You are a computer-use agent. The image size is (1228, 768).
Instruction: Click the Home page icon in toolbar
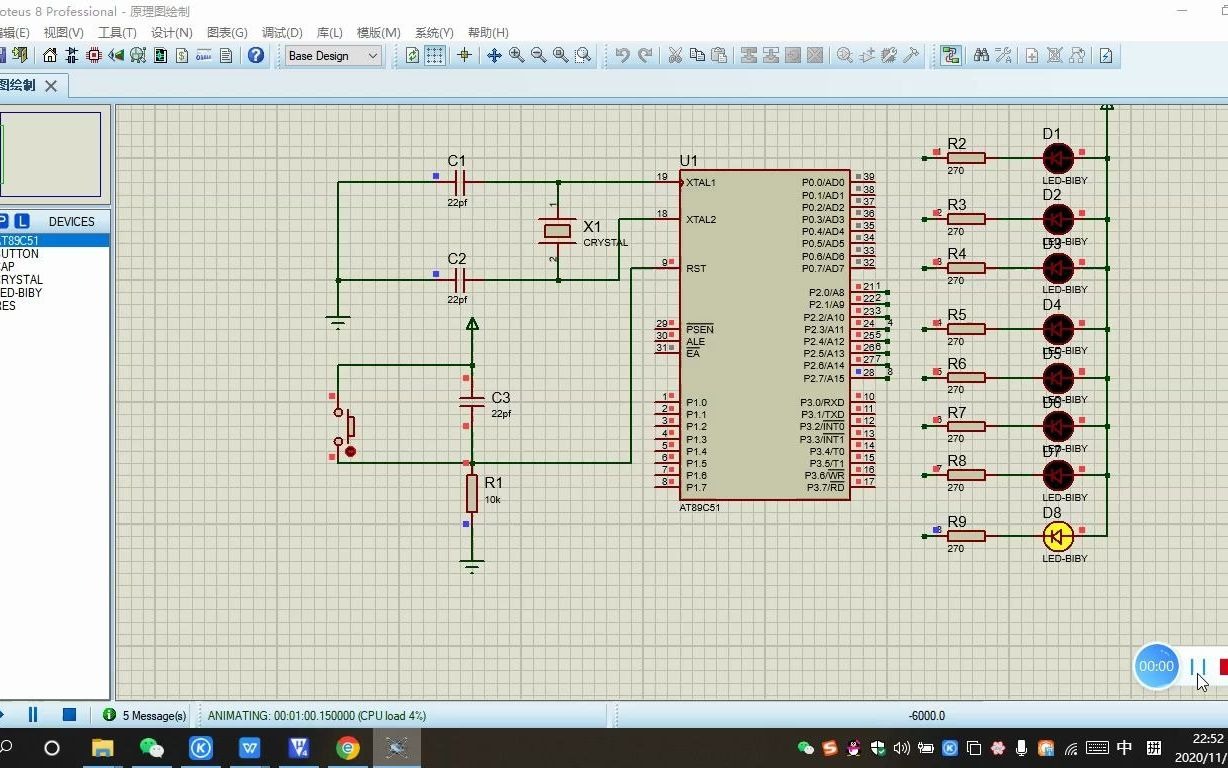(50, 56)
